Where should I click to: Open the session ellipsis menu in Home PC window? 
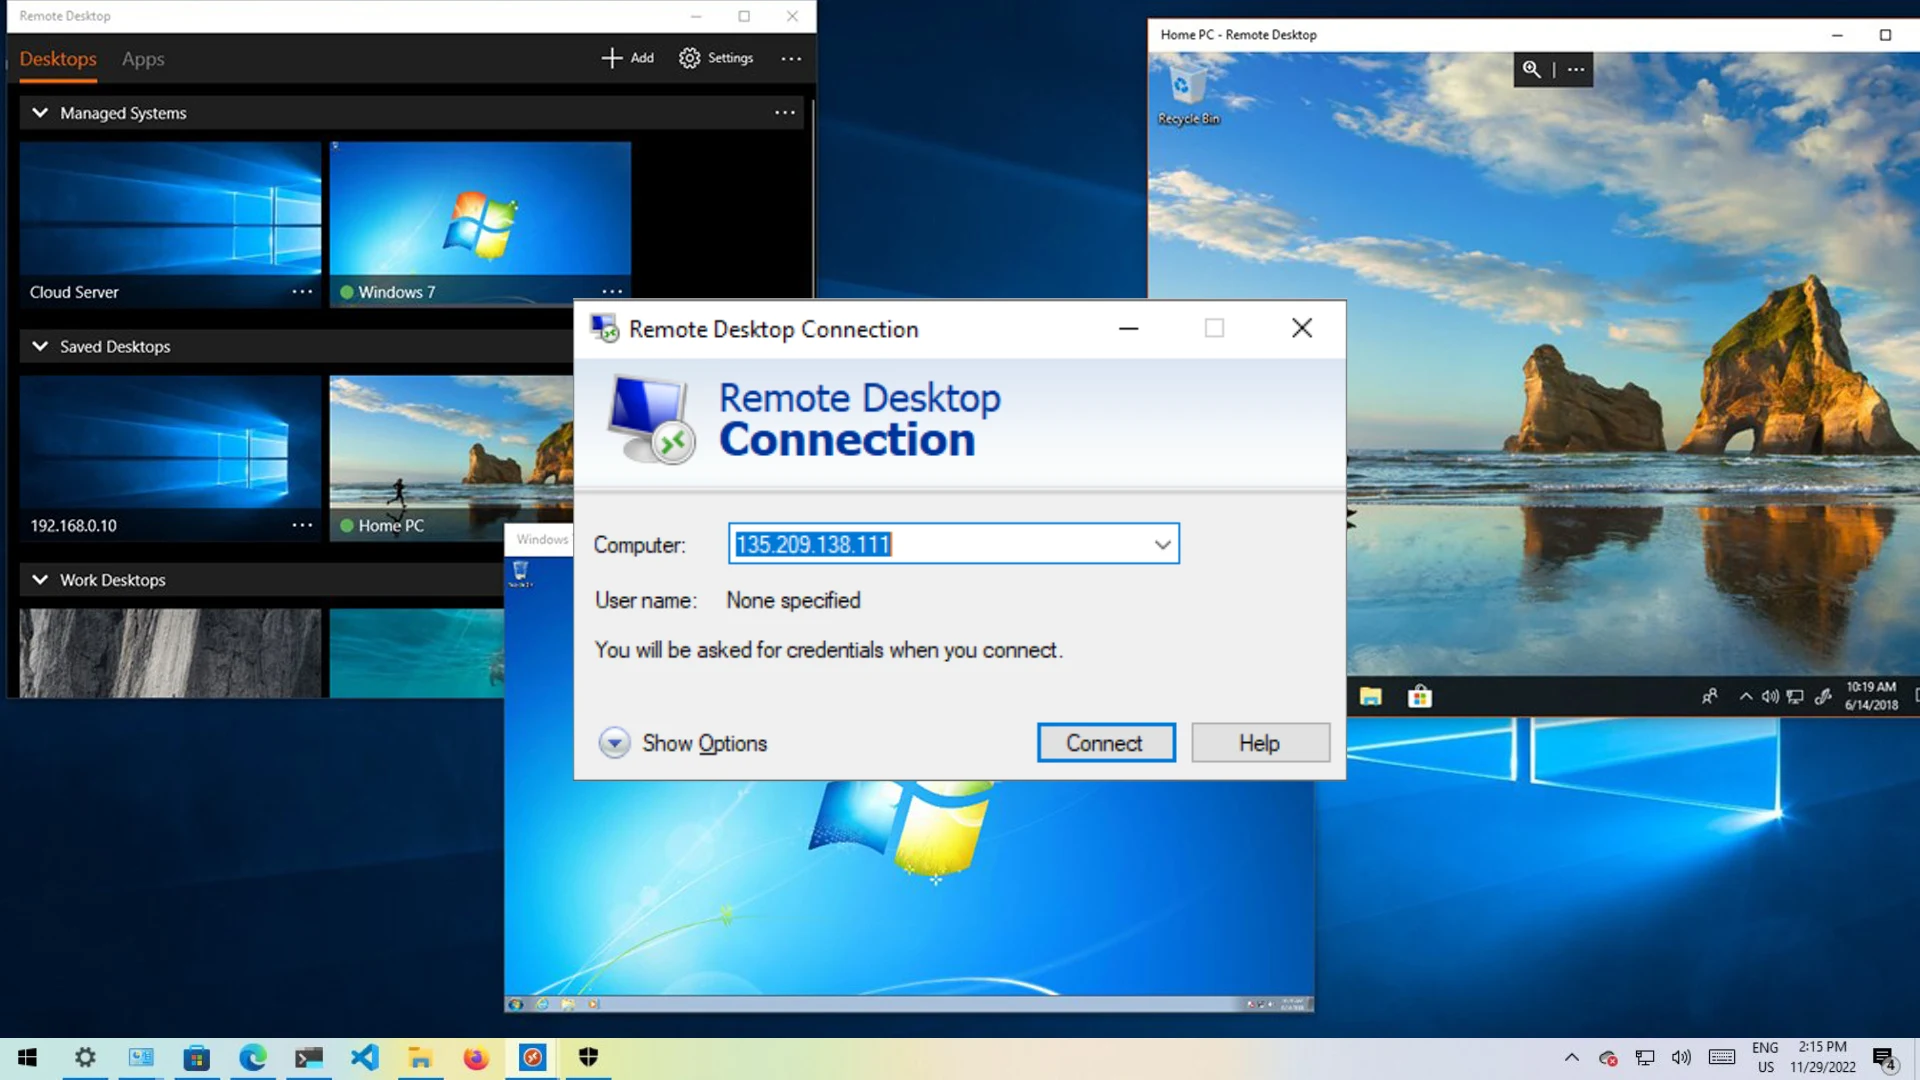(x=1576, y=70)
